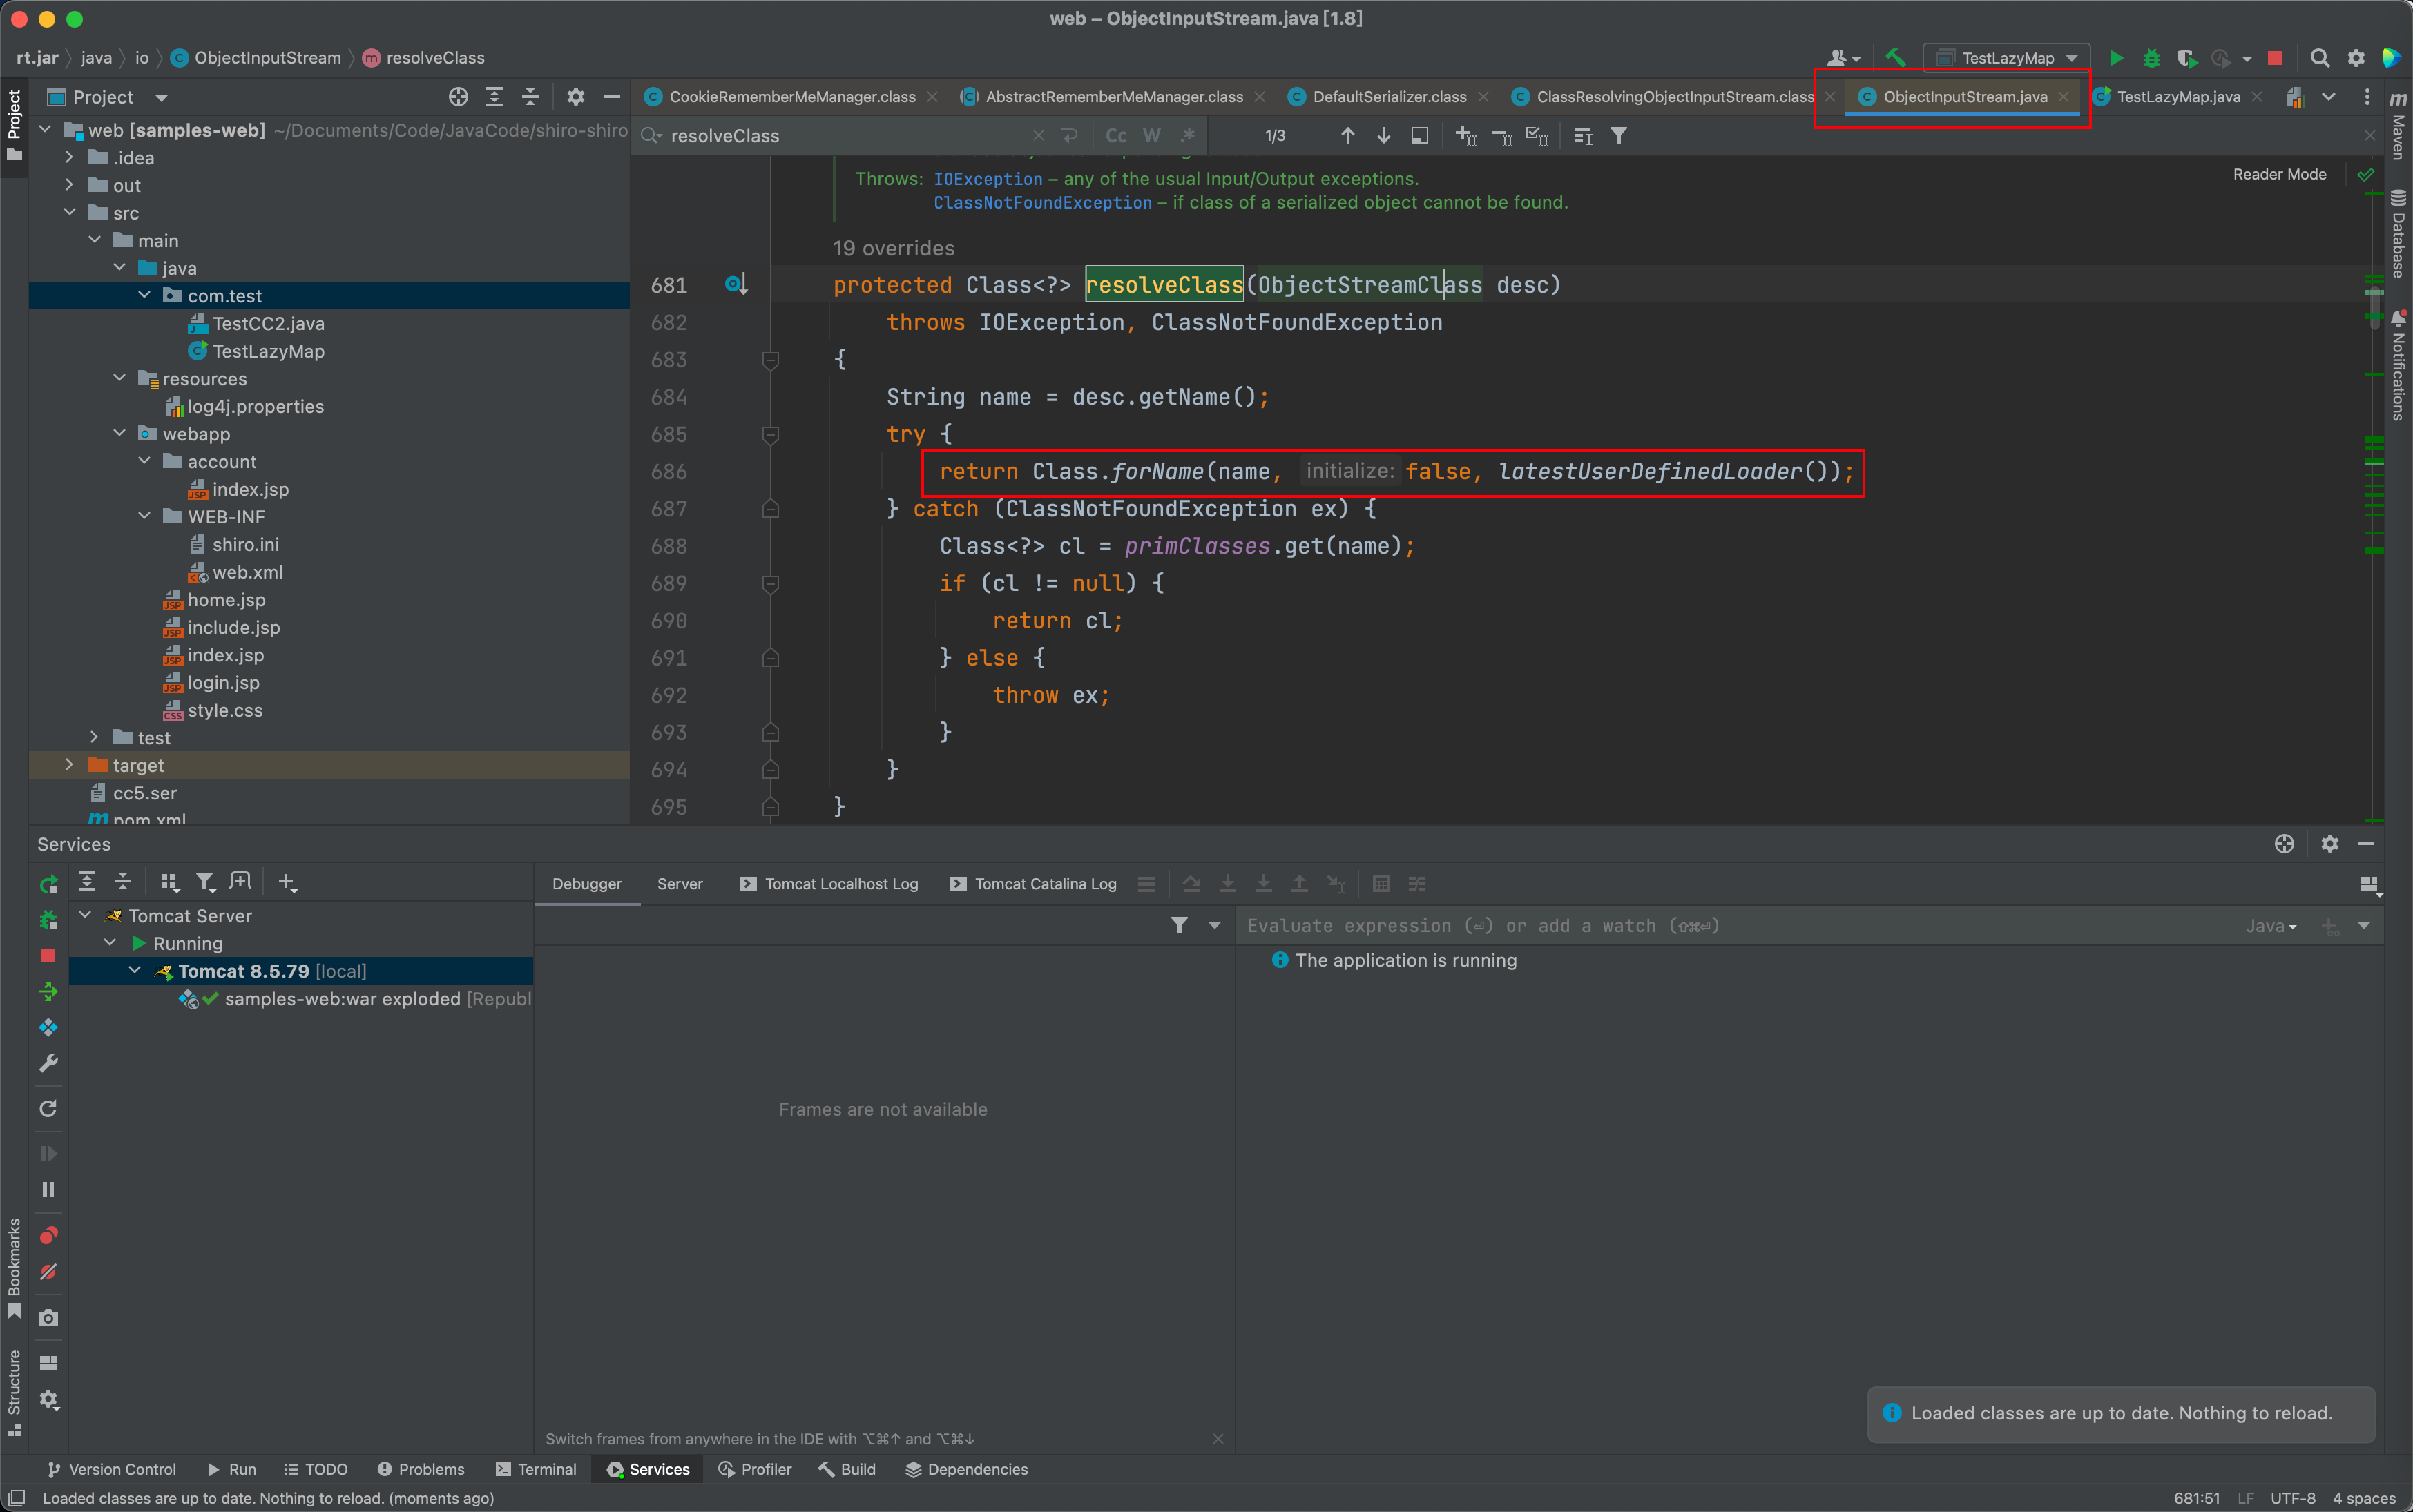Viewport: 2413px width, 1512px height.
Task: Click the Debug bug icon in toolbar
Action: pyautogui.click(x=2151, y=58)
